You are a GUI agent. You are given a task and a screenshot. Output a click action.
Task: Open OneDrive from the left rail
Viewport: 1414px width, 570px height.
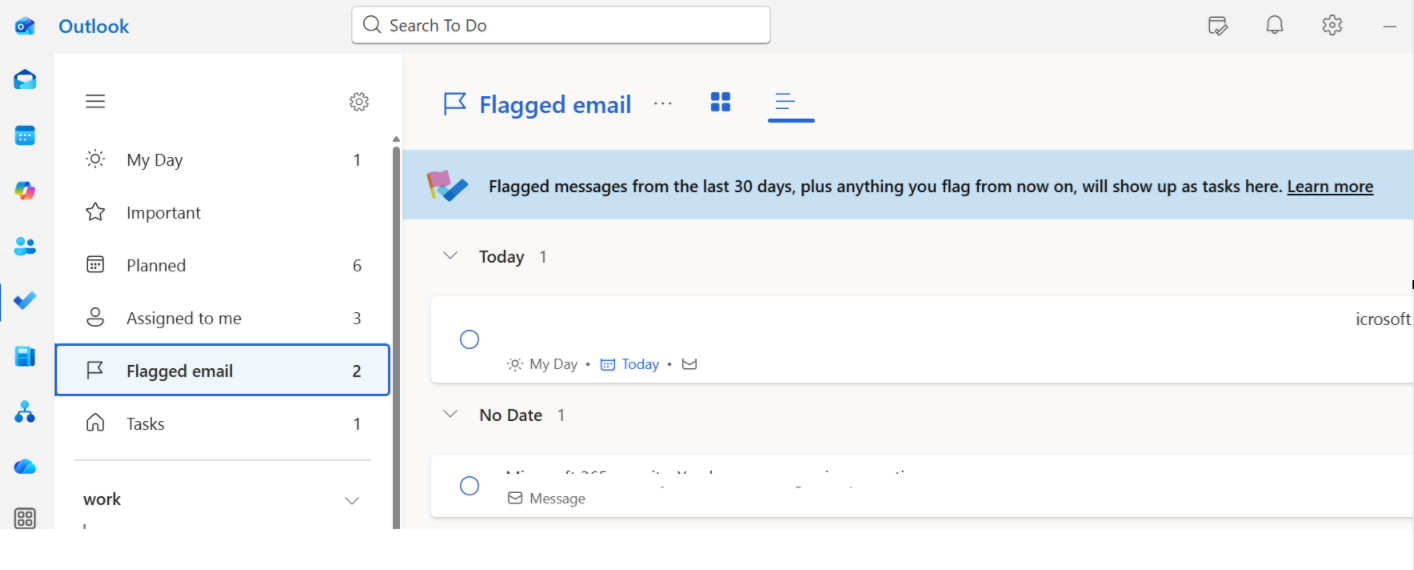(25, 467)
